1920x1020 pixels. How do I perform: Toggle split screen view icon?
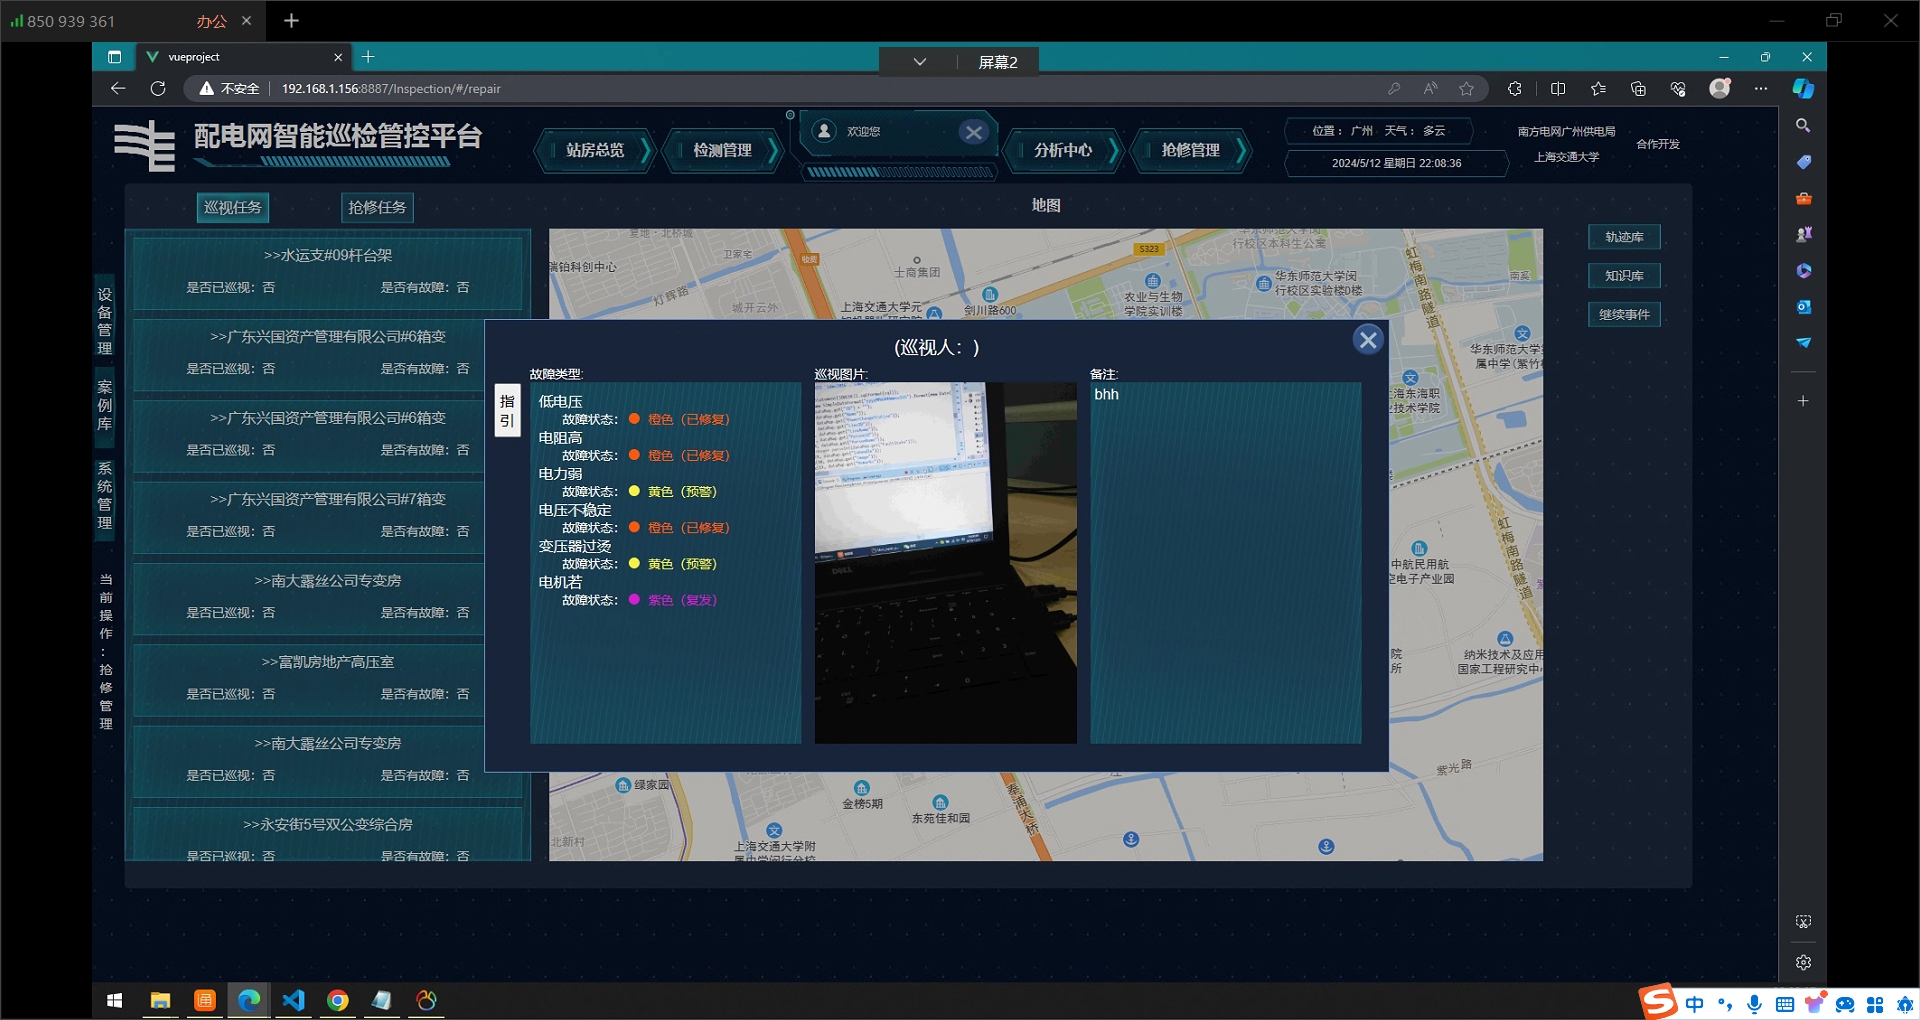(1558, 88)
